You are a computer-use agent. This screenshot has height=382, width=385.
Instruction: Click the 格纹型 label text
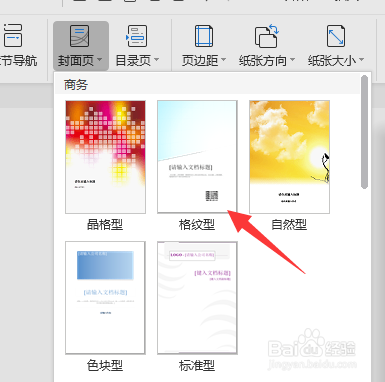coord(197,225)
